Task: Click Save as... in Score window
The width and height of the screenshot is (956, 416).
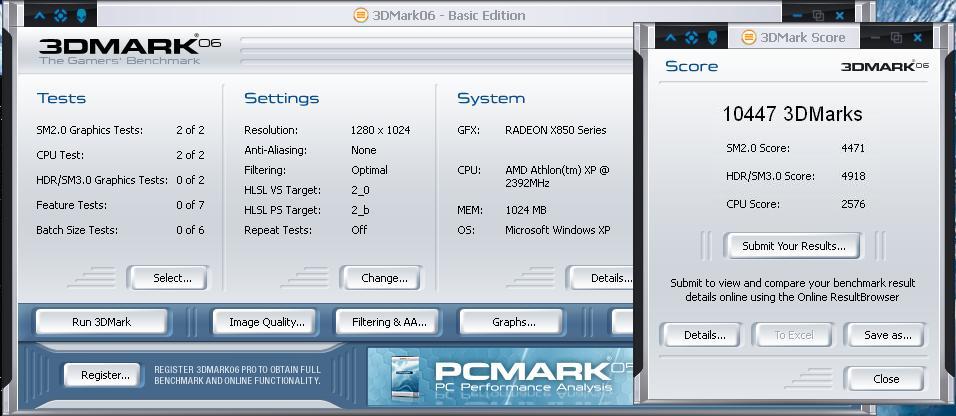Action: 886,335
